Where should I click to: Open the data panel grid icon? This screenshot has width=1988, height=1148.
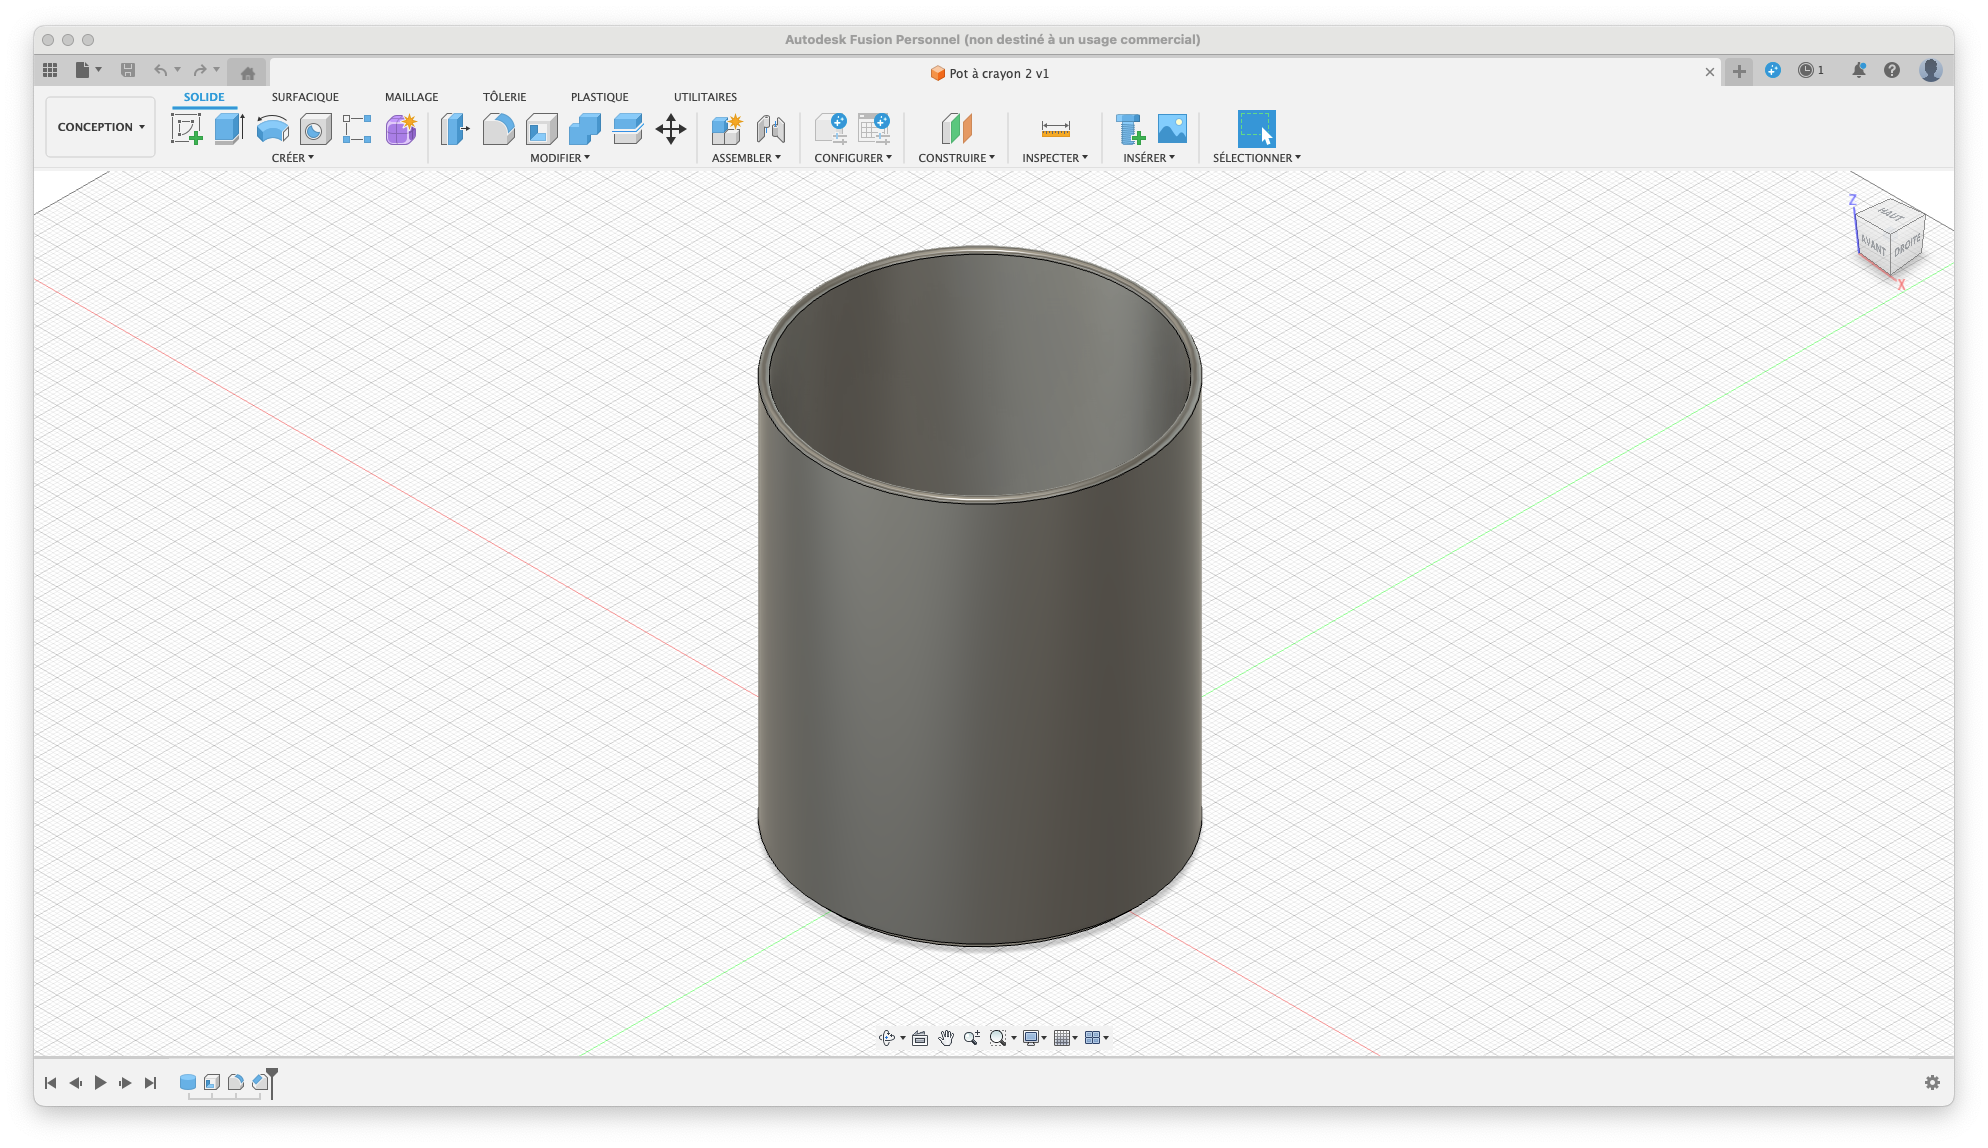point(50,70)
